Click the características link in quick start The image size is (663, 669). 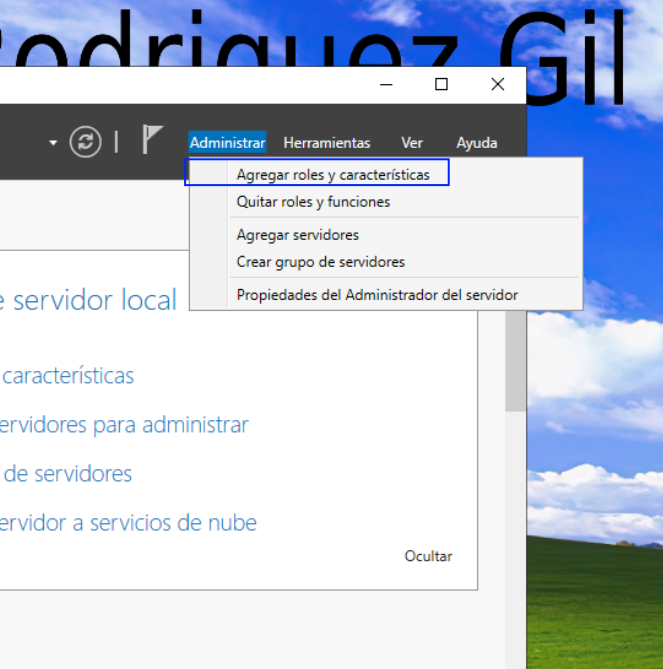click(x=67, y=375)
